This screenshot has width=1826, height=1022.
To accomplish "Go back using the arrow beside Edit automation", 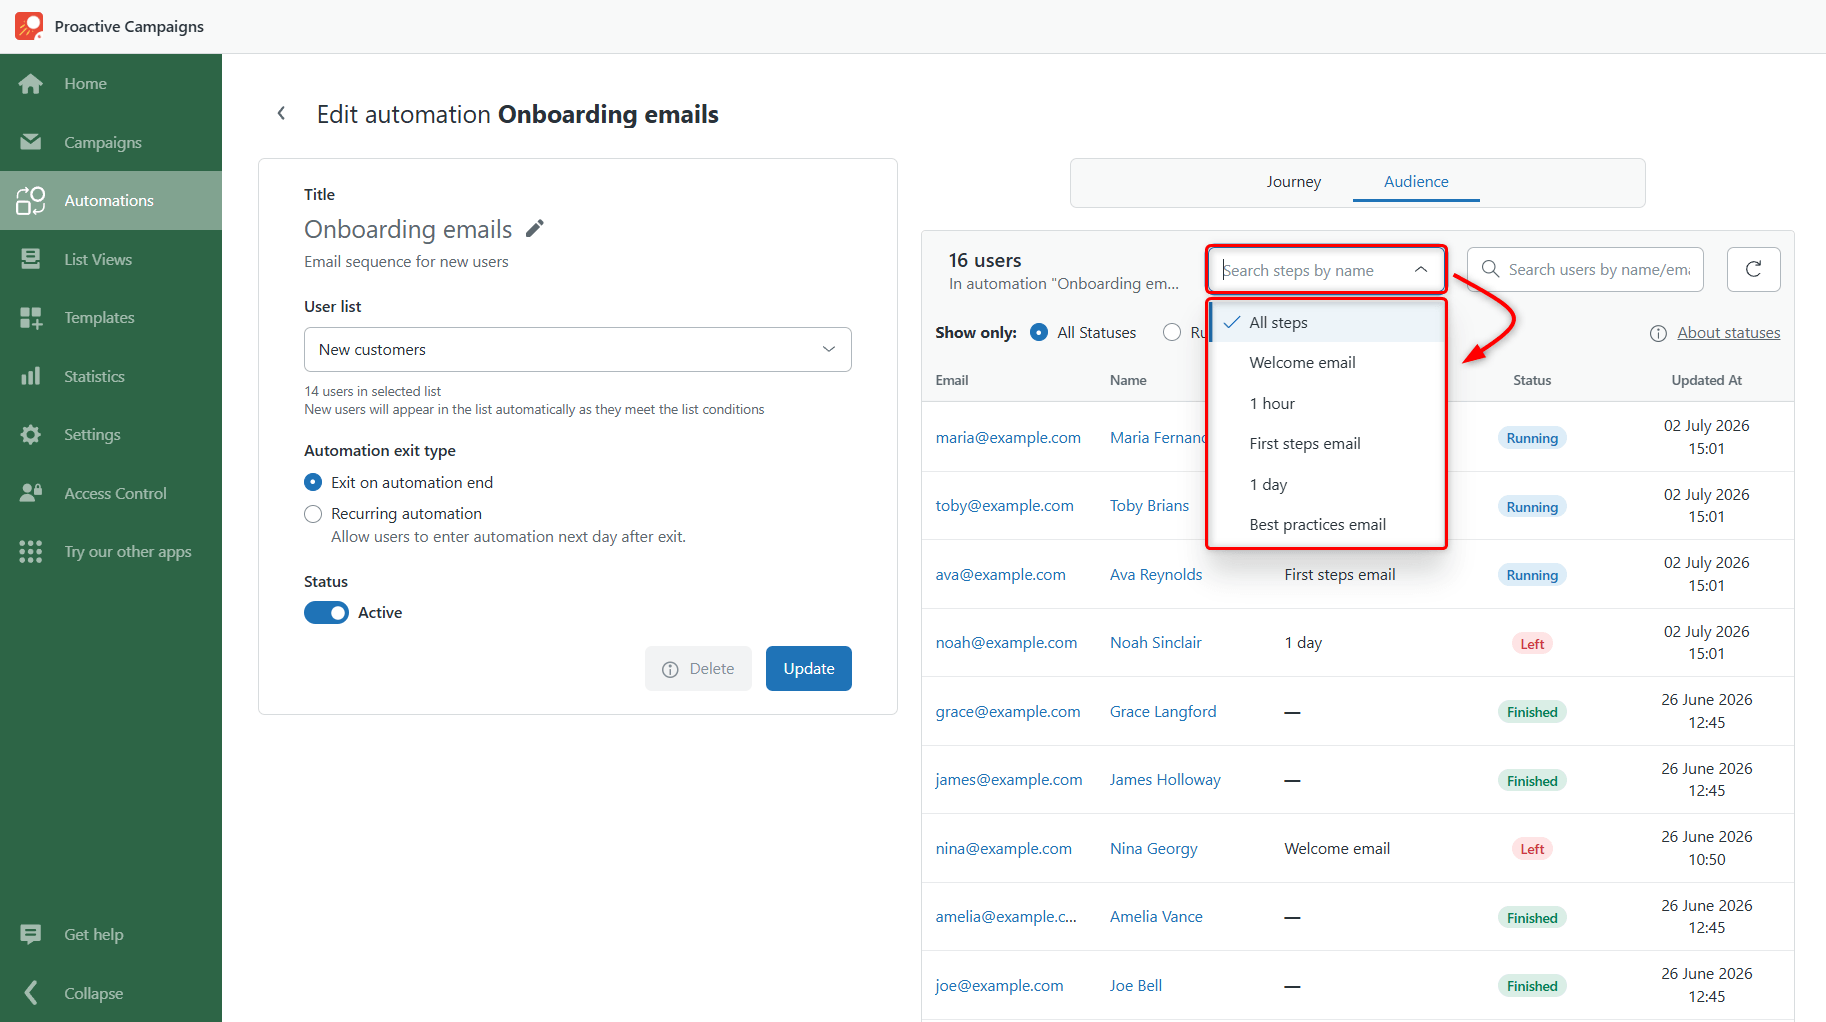I will click(282, 114).
